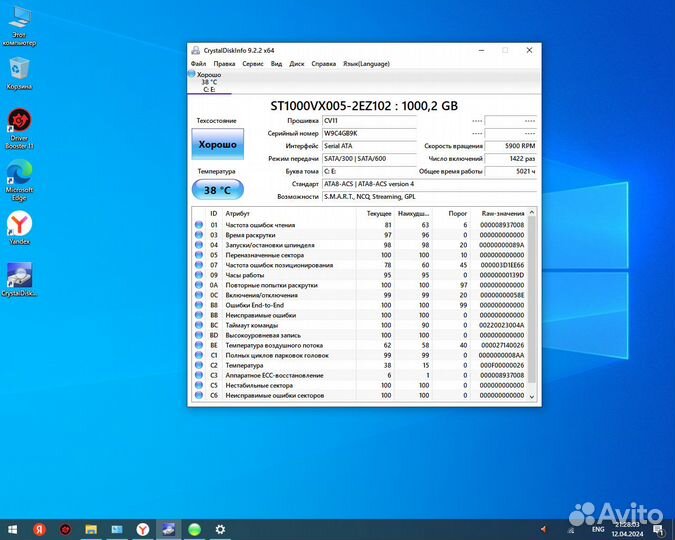Click status icon for attribute BE
The width and height of the screenshot is (675, 540).
[199, 345]
